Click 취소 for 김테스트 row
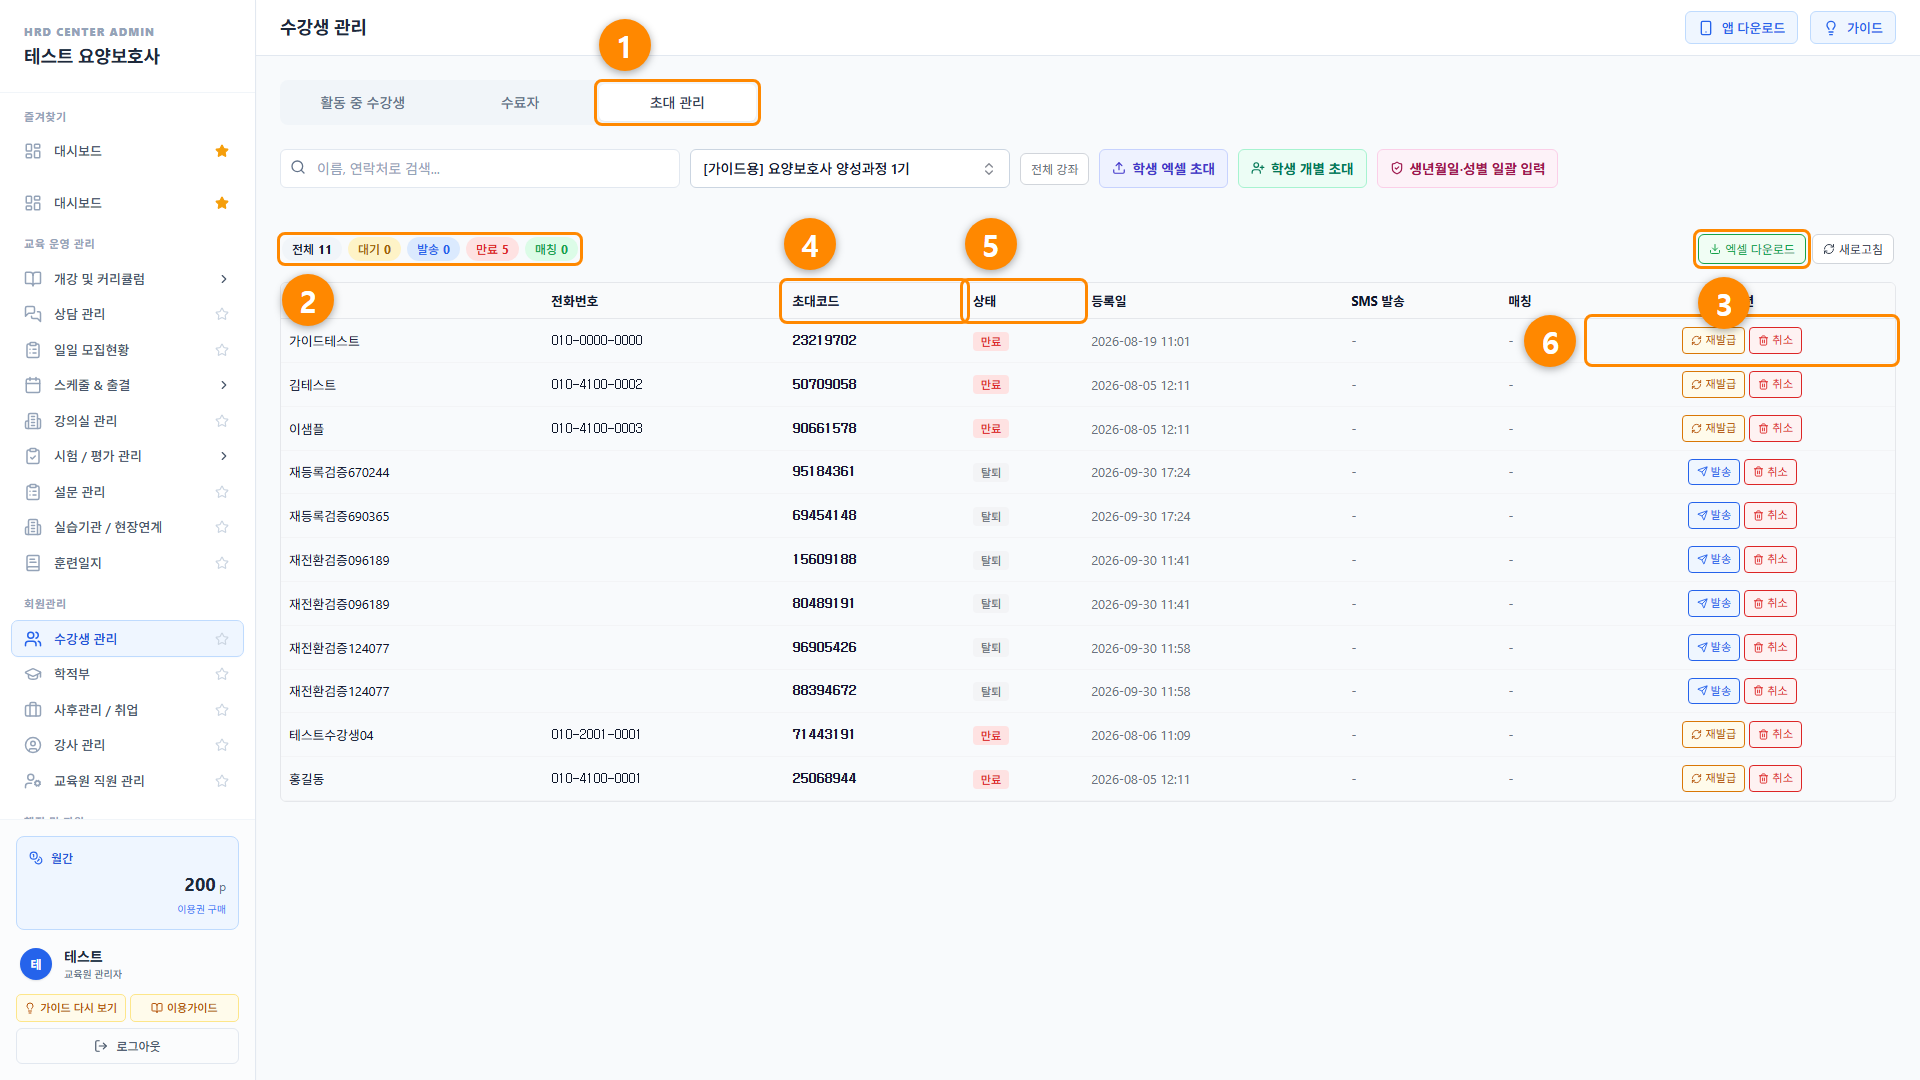This screenshot has height=1080, width=1920. pyautogui.click(x=1775, y=385)
